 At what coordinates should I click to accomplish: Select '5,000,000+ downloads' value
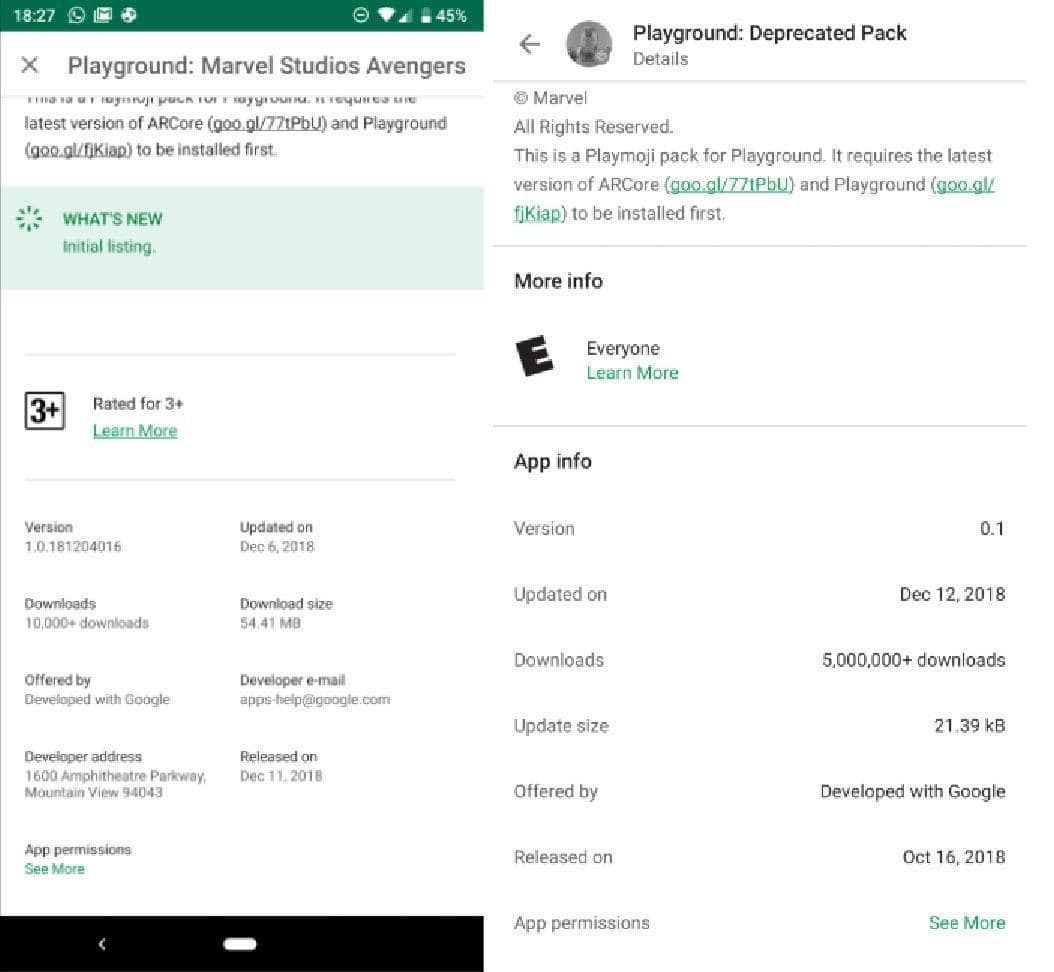tap(914, 660)
